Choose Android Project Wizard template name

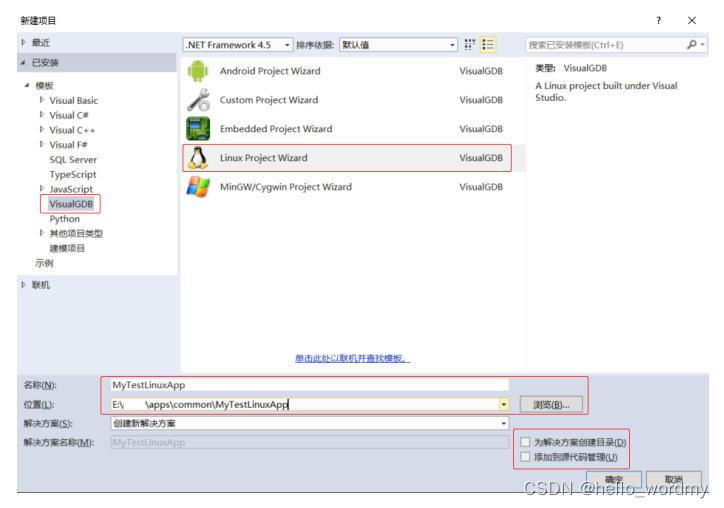[270, 71]
